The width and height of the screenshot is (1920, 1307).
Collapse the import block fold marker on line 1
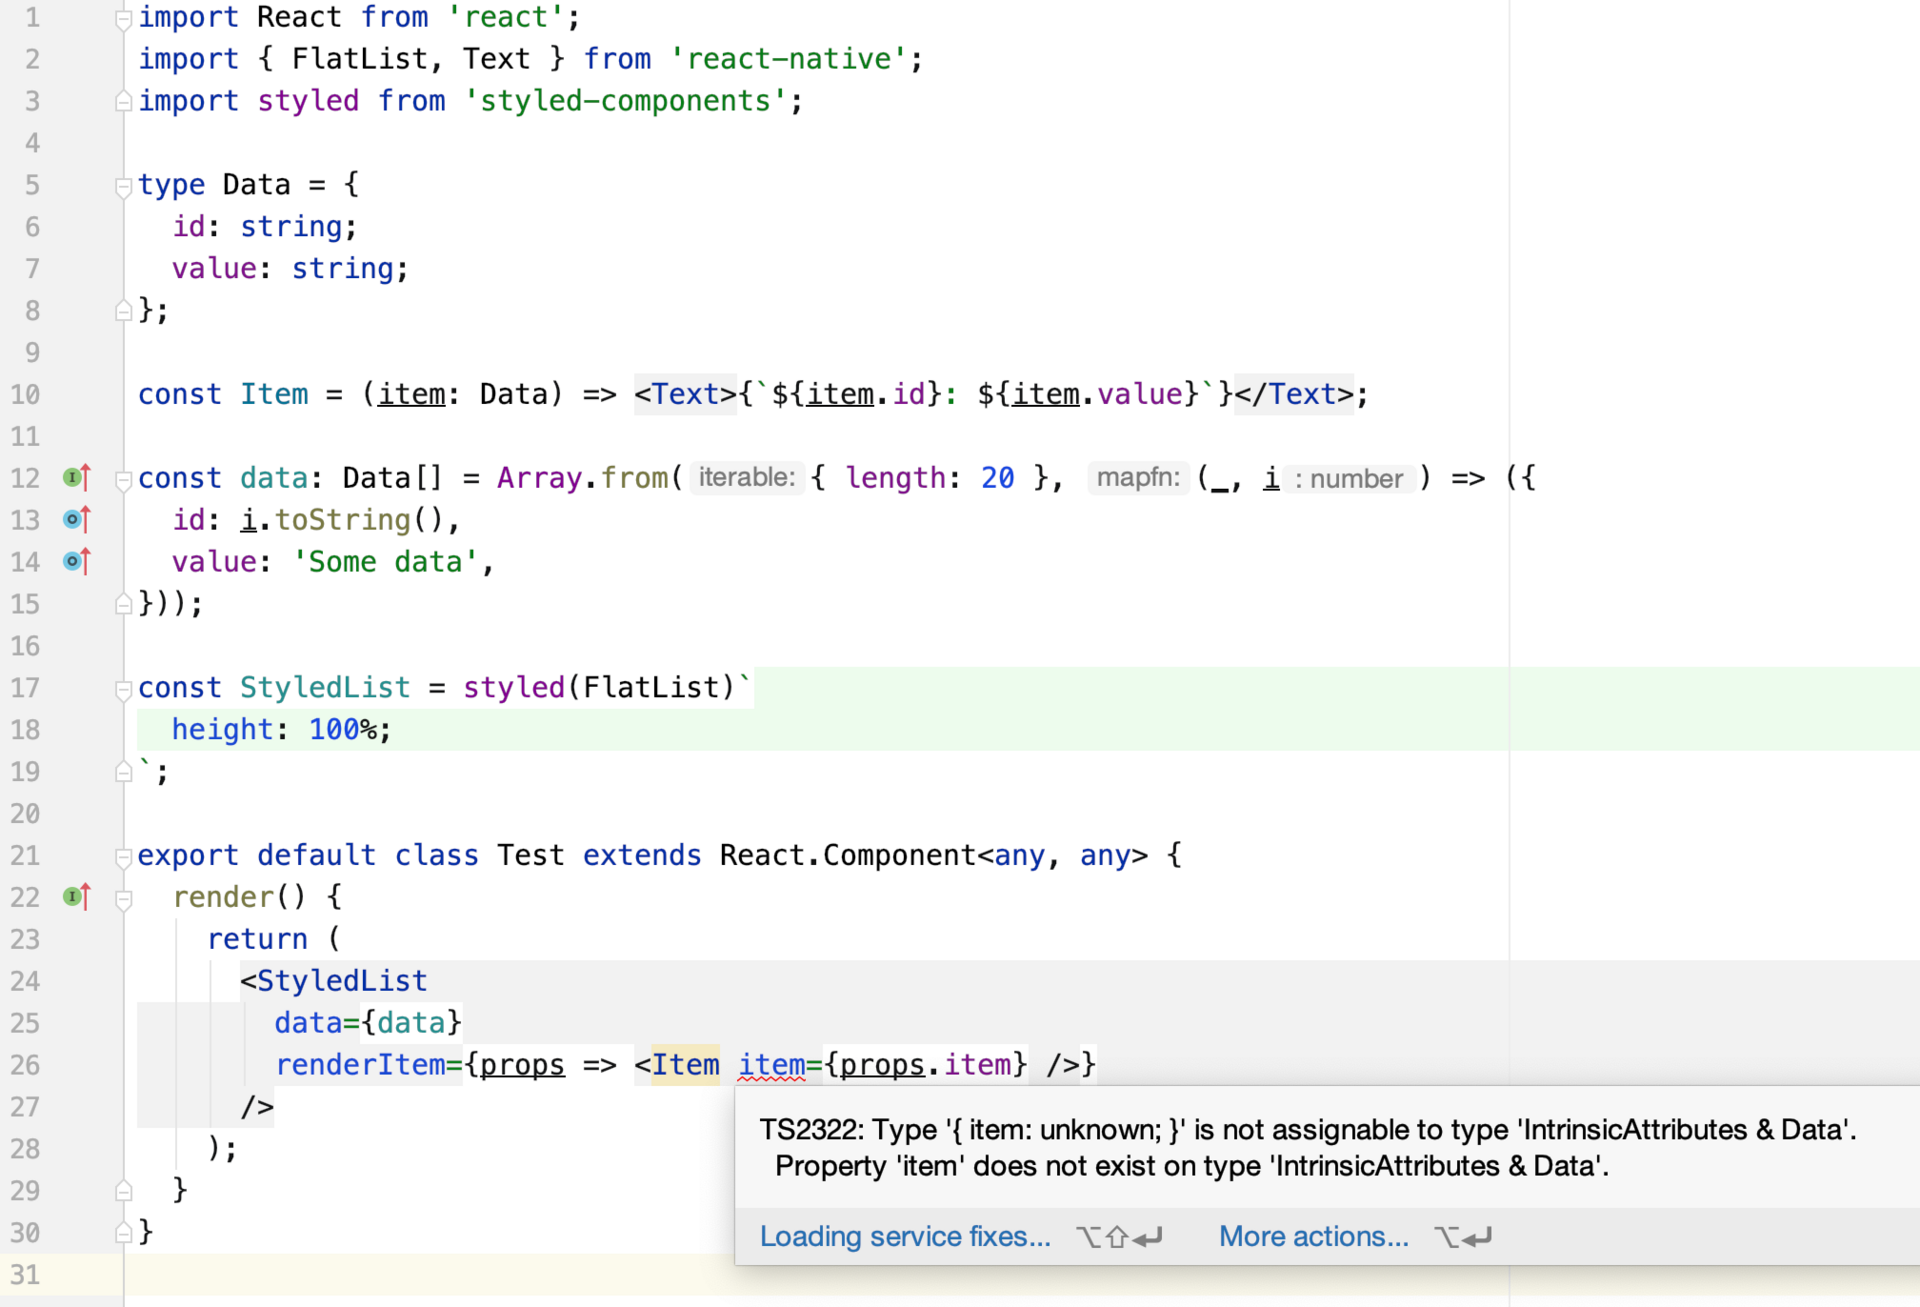124,19
